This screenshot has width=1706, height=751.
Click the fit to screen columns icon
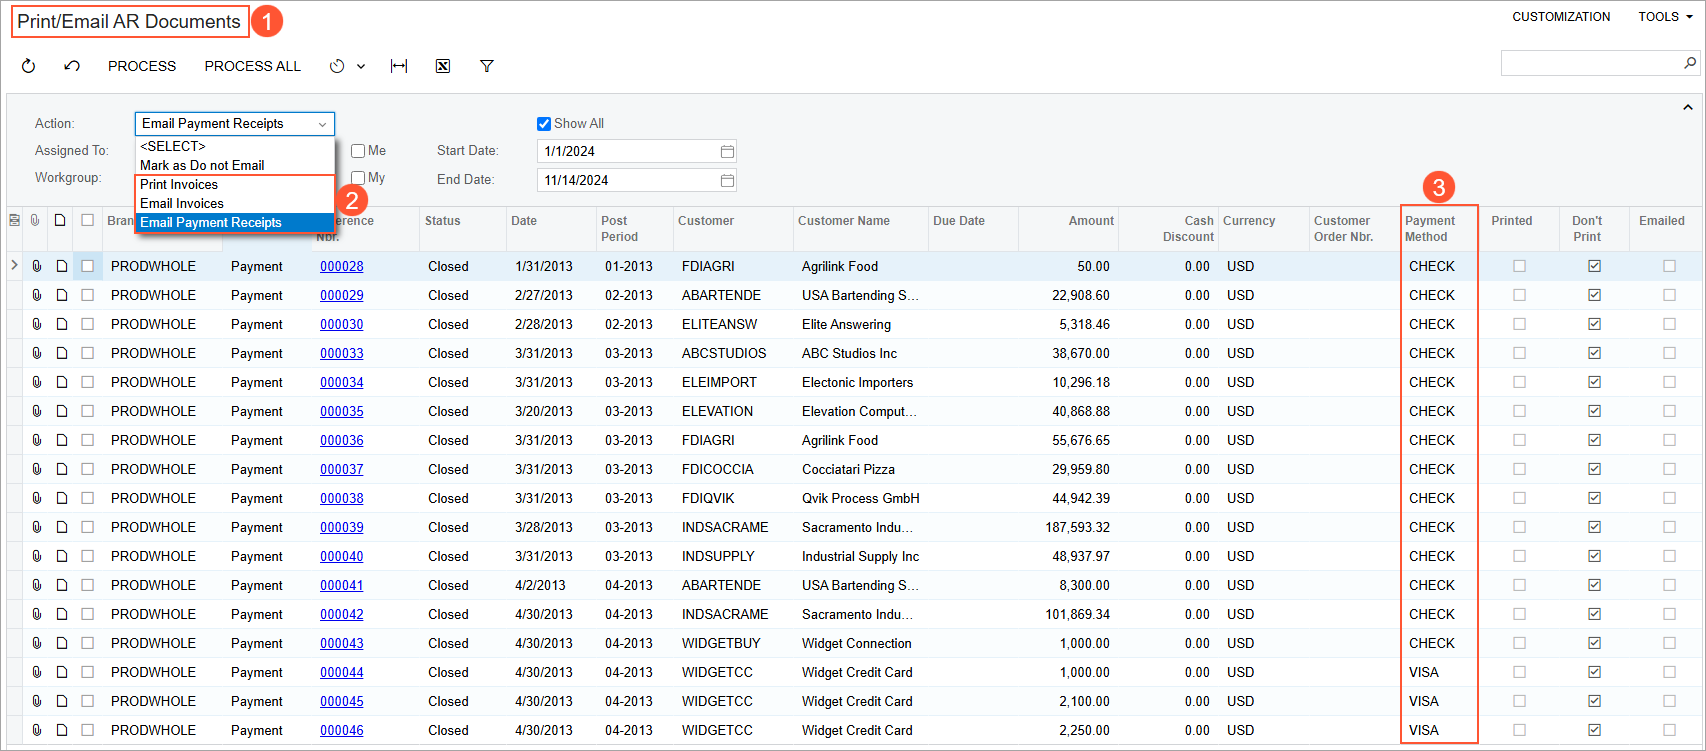click(399, 66)
